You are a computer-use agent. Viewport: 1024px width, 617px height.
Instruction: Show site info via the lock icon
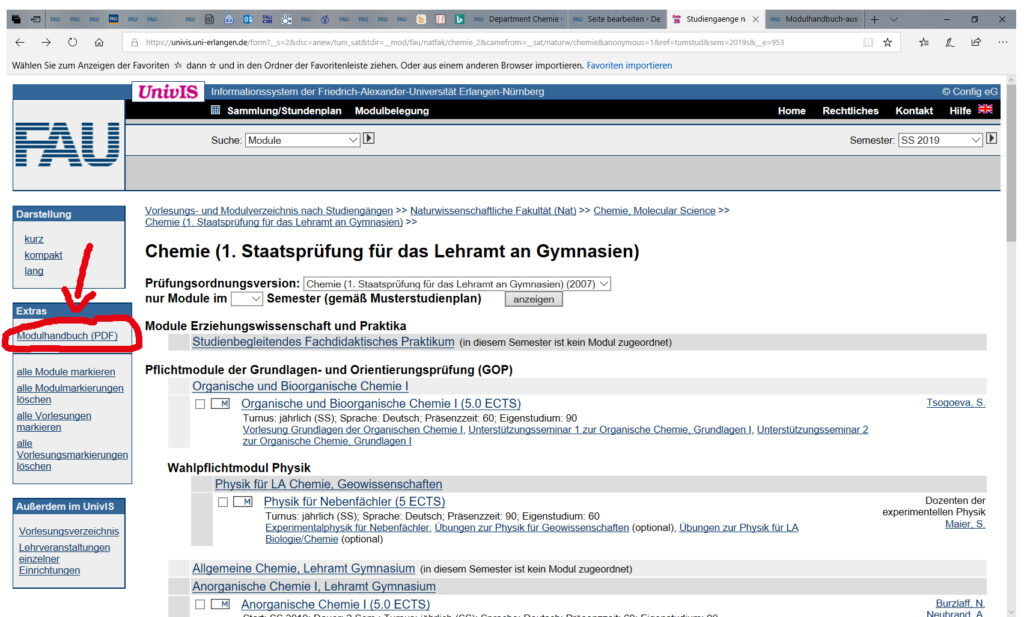(135, 42)
